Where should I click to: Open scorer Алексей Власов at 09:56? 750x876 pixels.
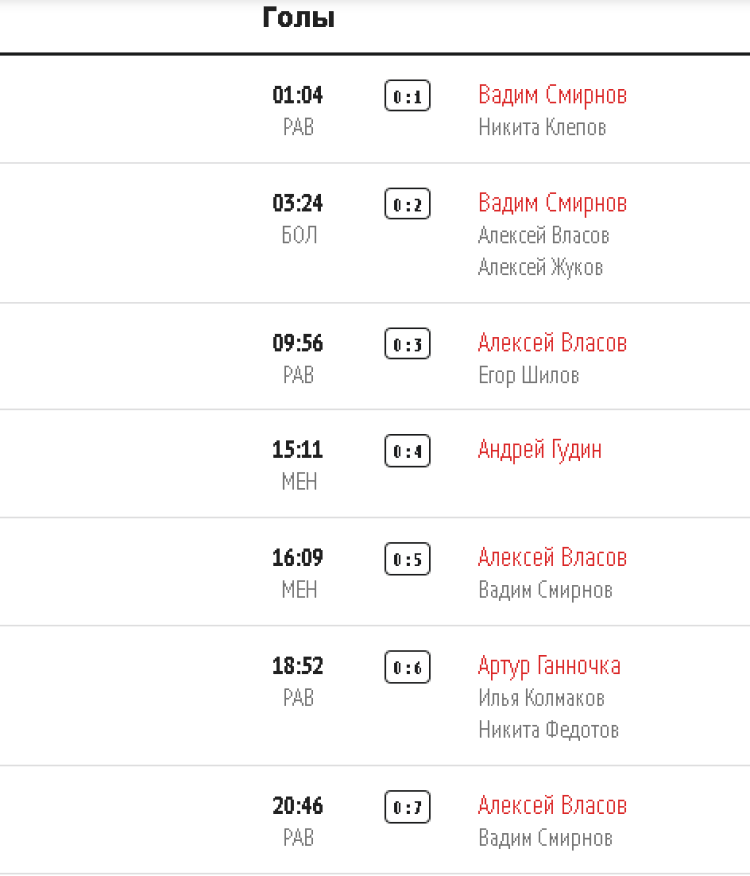tap(552, 343)
